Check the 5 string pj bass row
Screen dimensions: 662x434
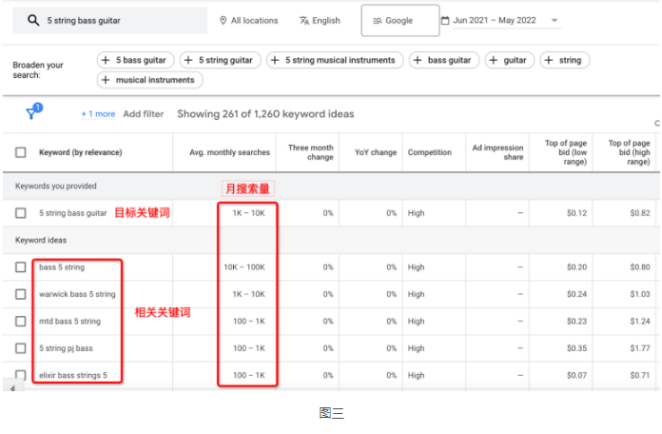pyautogui.click(x=21, y=348)
